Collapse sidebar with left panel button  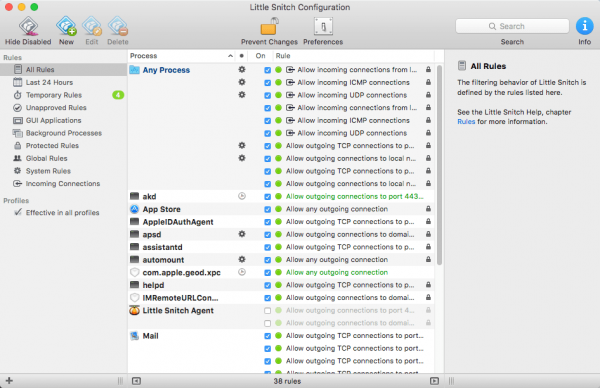[x=136, y=381]
